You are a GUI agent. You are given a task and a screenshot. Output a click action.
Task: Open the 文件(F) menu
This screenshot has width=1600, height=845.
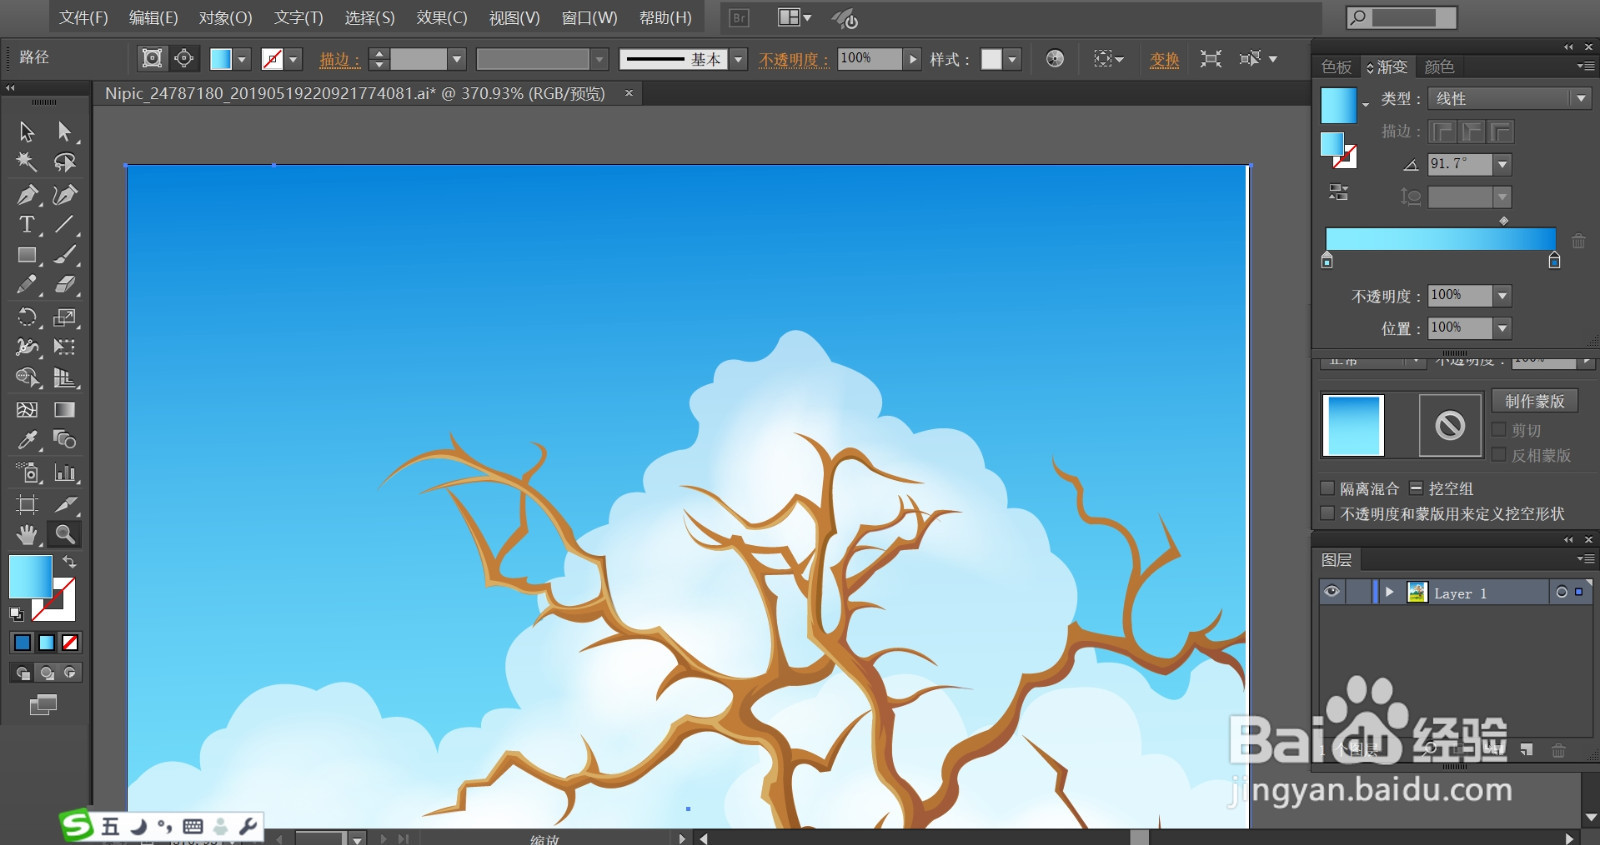tap(83, 18)
